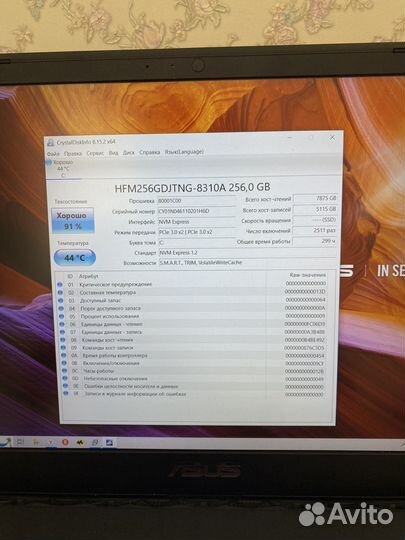
Task: Click the CrystalDiskInfo icon in the title bar
Action: [x=51, y=143]
